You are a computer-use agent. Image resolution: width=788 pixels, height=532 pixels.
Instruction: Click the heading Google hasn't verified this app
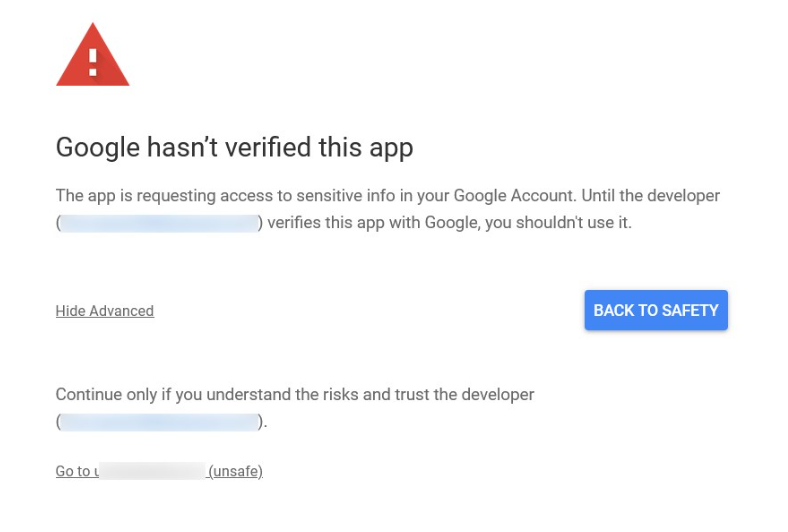pos(235,148)
